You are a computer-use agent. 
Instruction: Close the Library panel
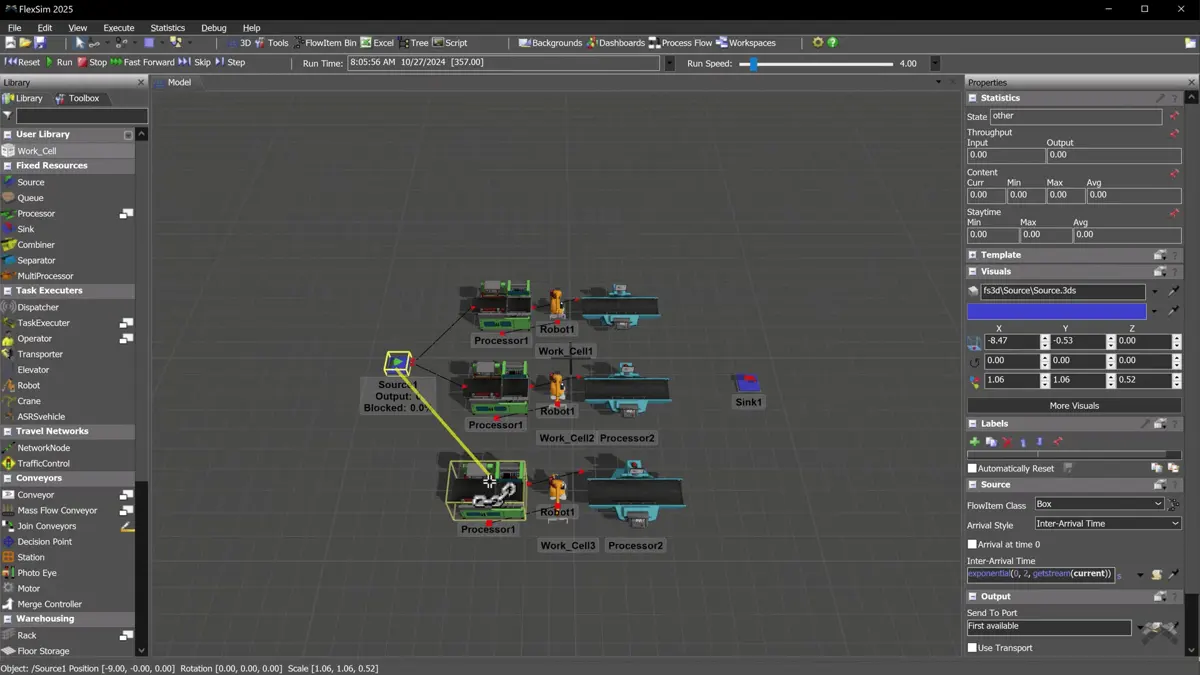(x=141, y=82)
